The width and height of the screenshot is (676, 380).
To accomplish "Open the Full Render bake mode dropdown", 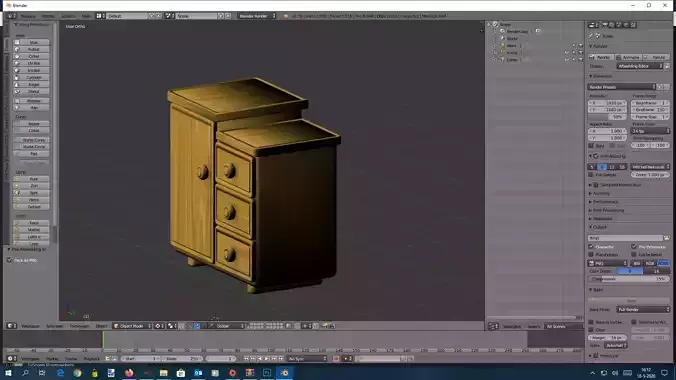I will tap(644, 310).
